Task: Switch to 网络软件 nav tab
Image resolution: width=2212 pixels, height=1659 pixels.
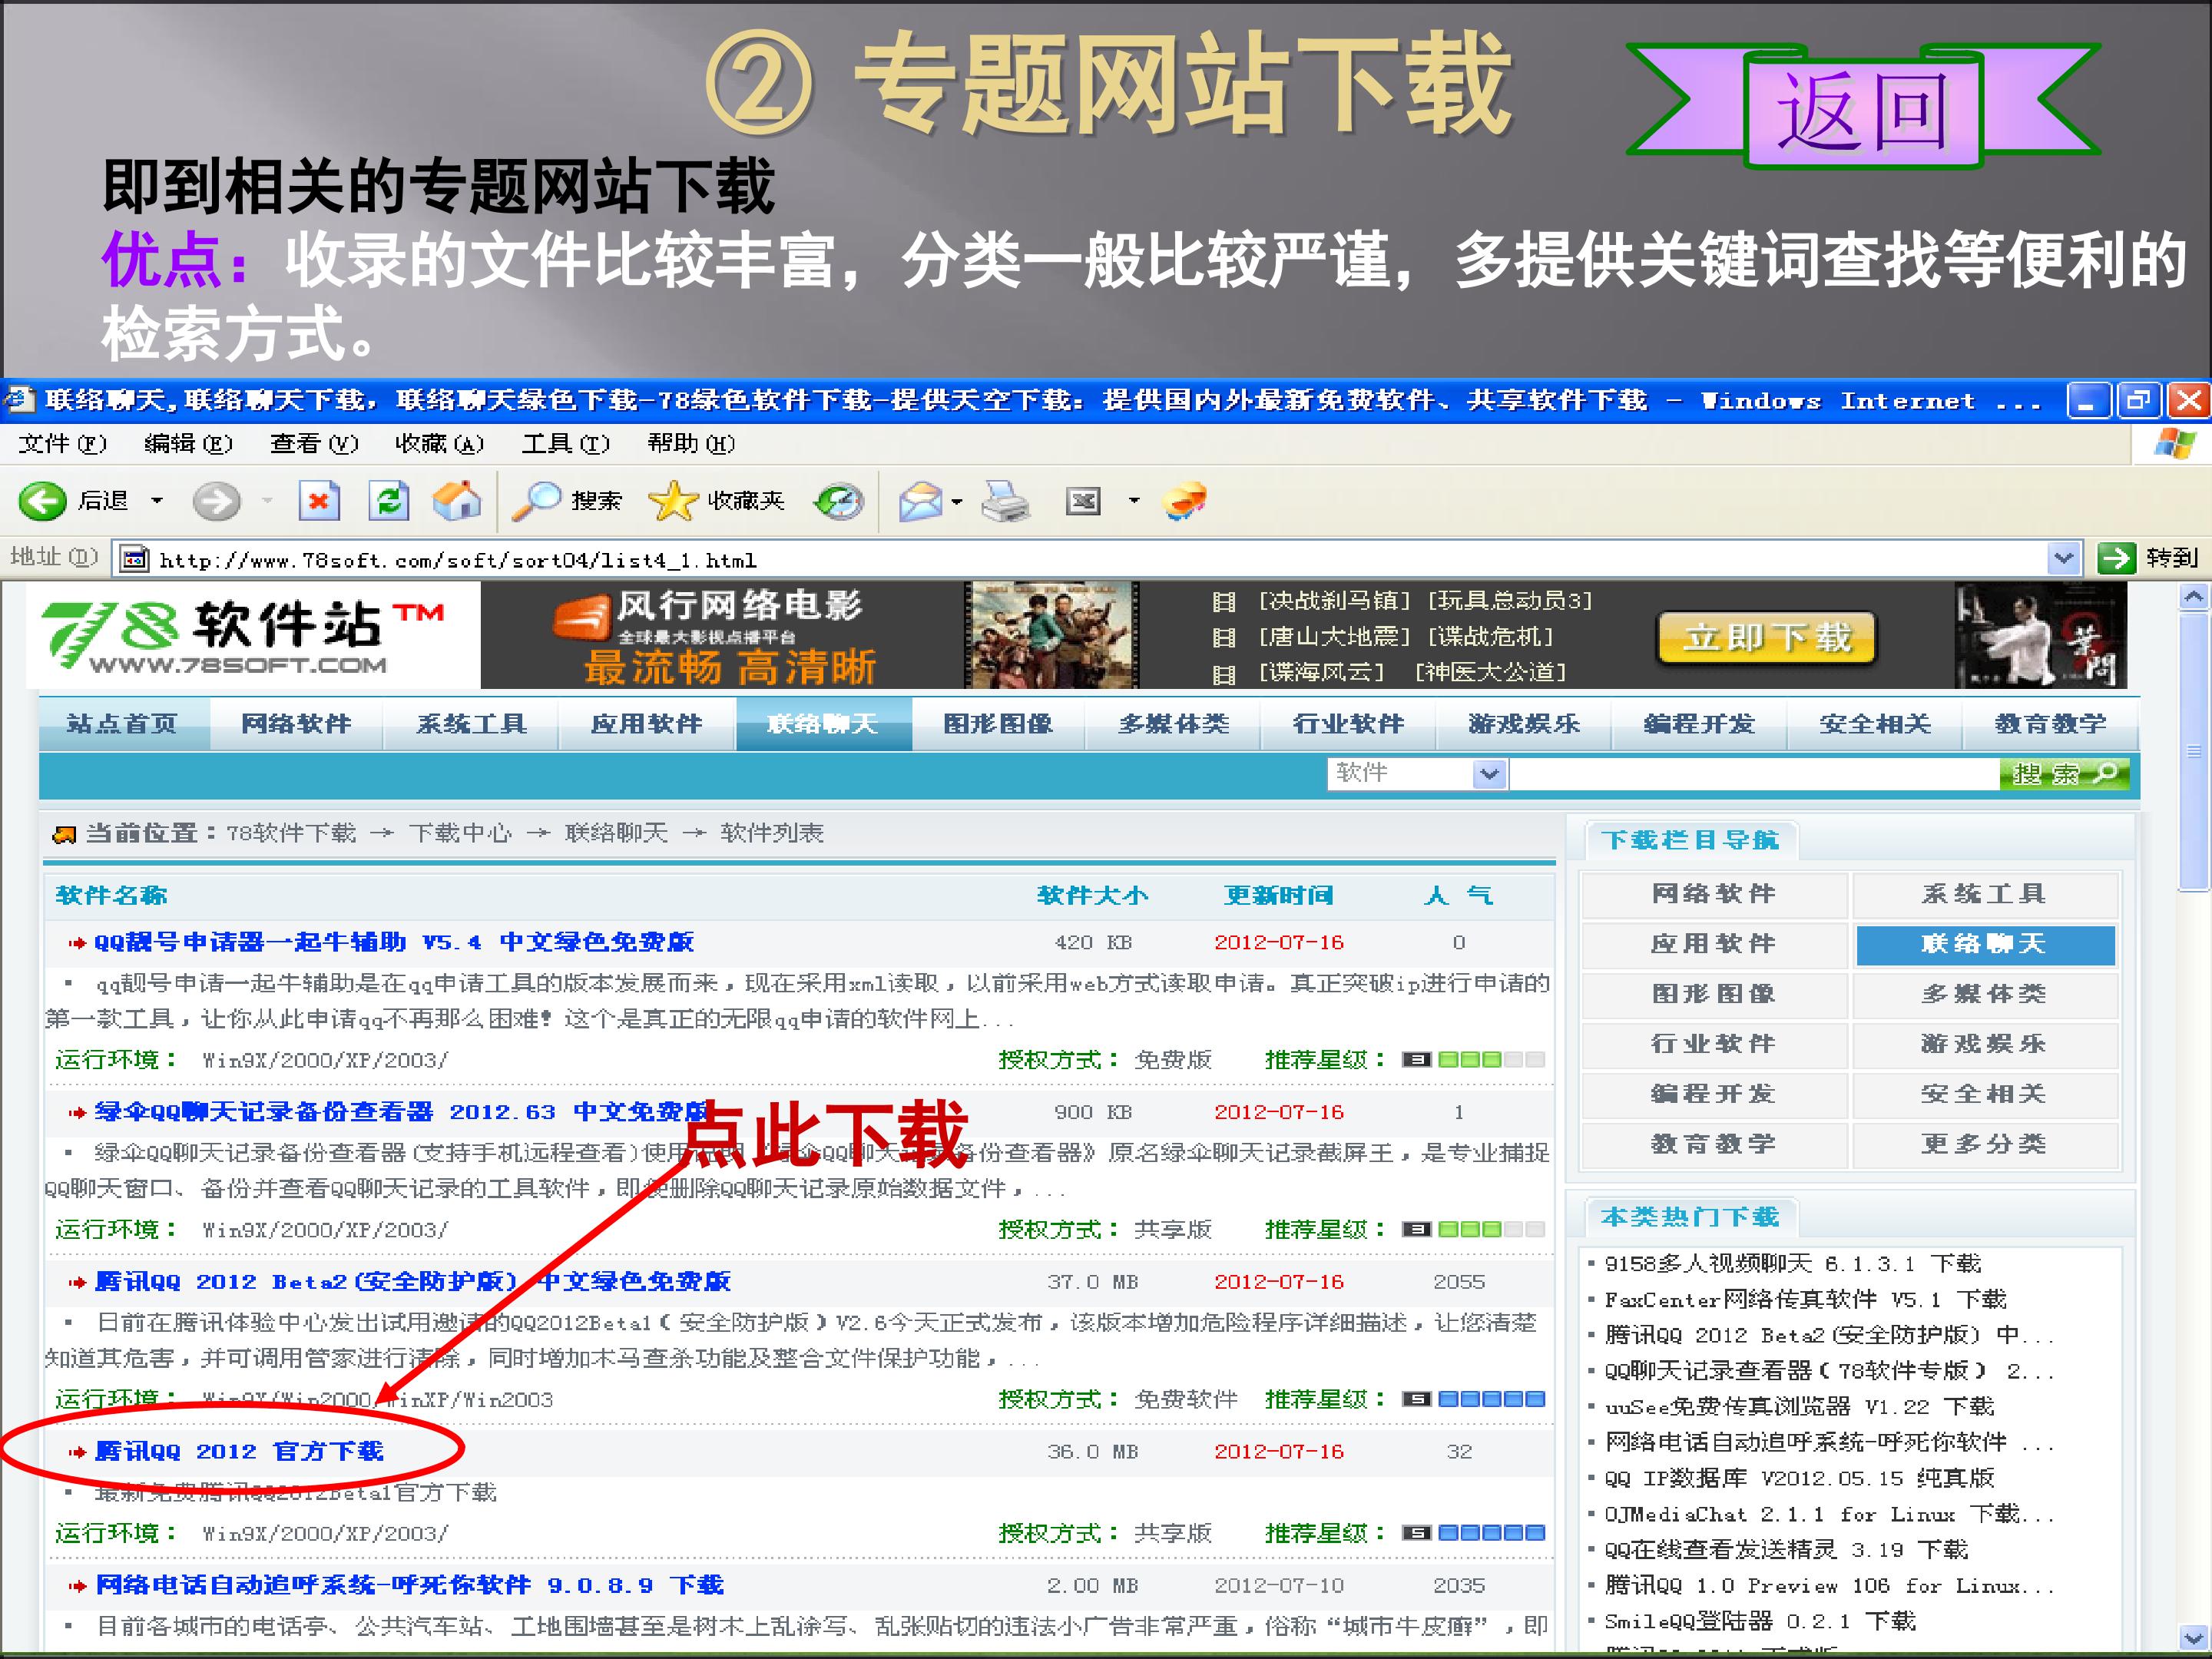Action: (297, 723)
